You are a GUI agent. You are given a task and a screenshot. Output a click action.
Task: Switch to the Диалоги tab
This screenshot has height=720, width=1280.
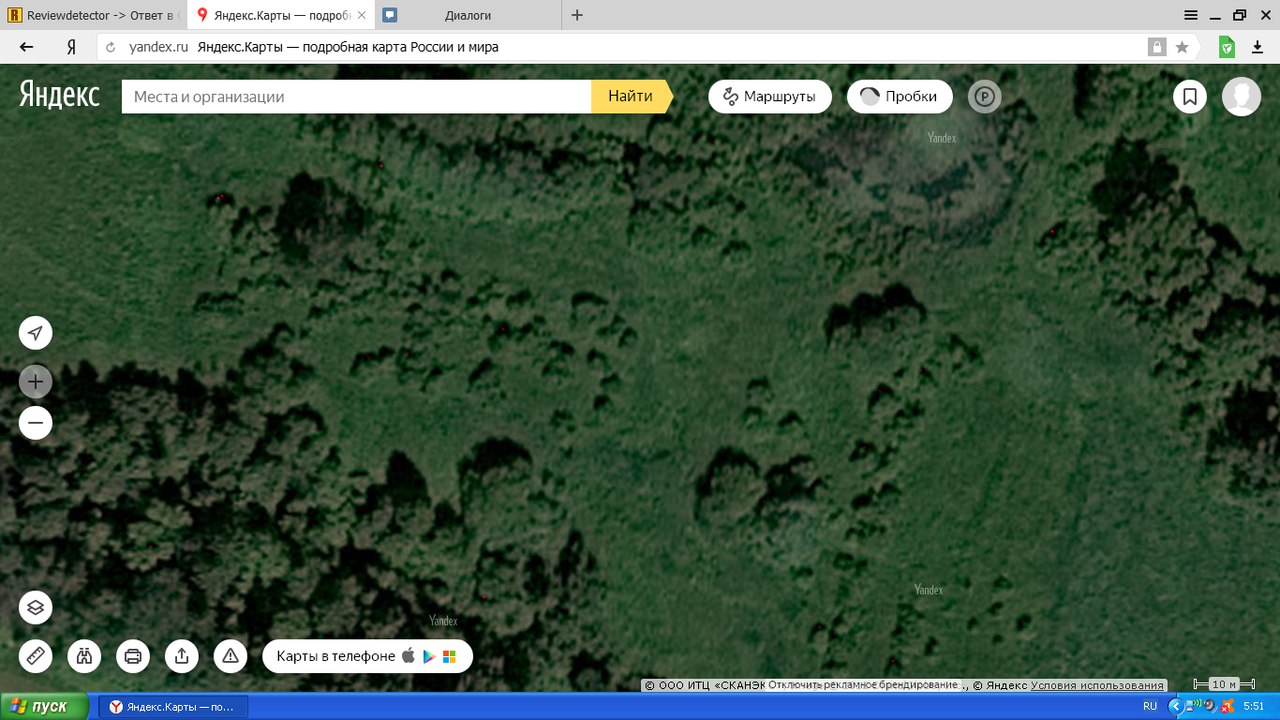(467, 15)
